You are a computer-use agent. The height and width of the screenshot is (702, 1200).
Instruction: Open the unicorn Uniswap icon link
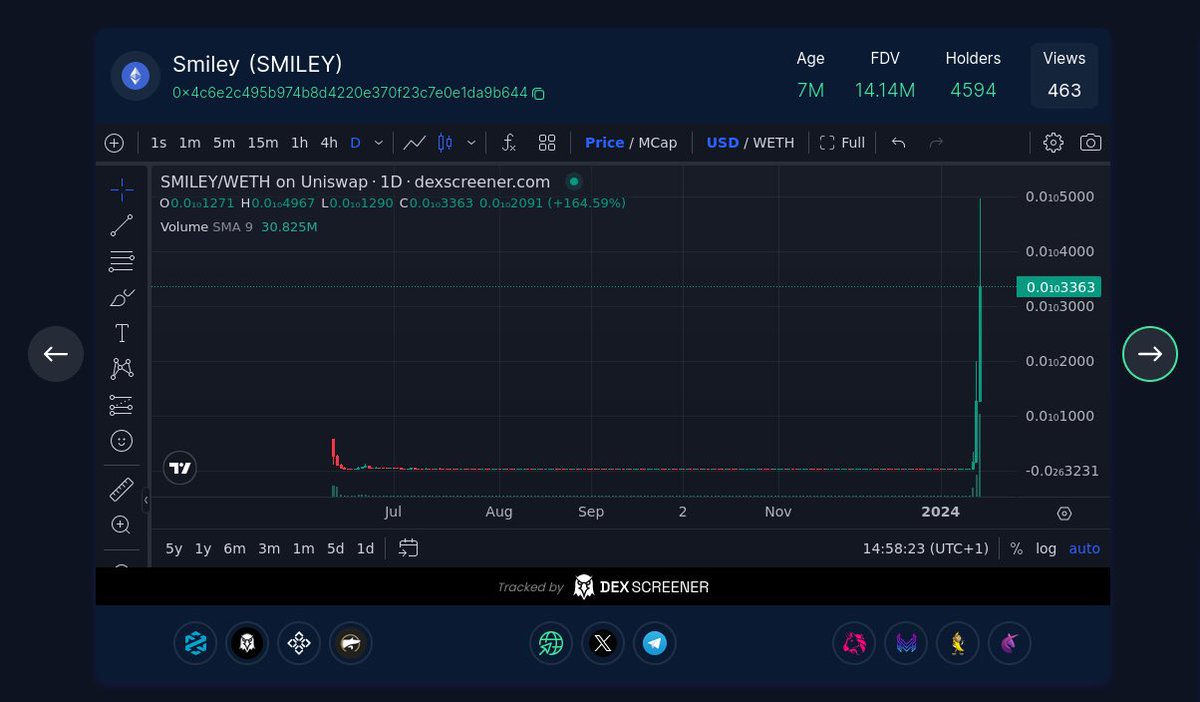[1010, 643]
